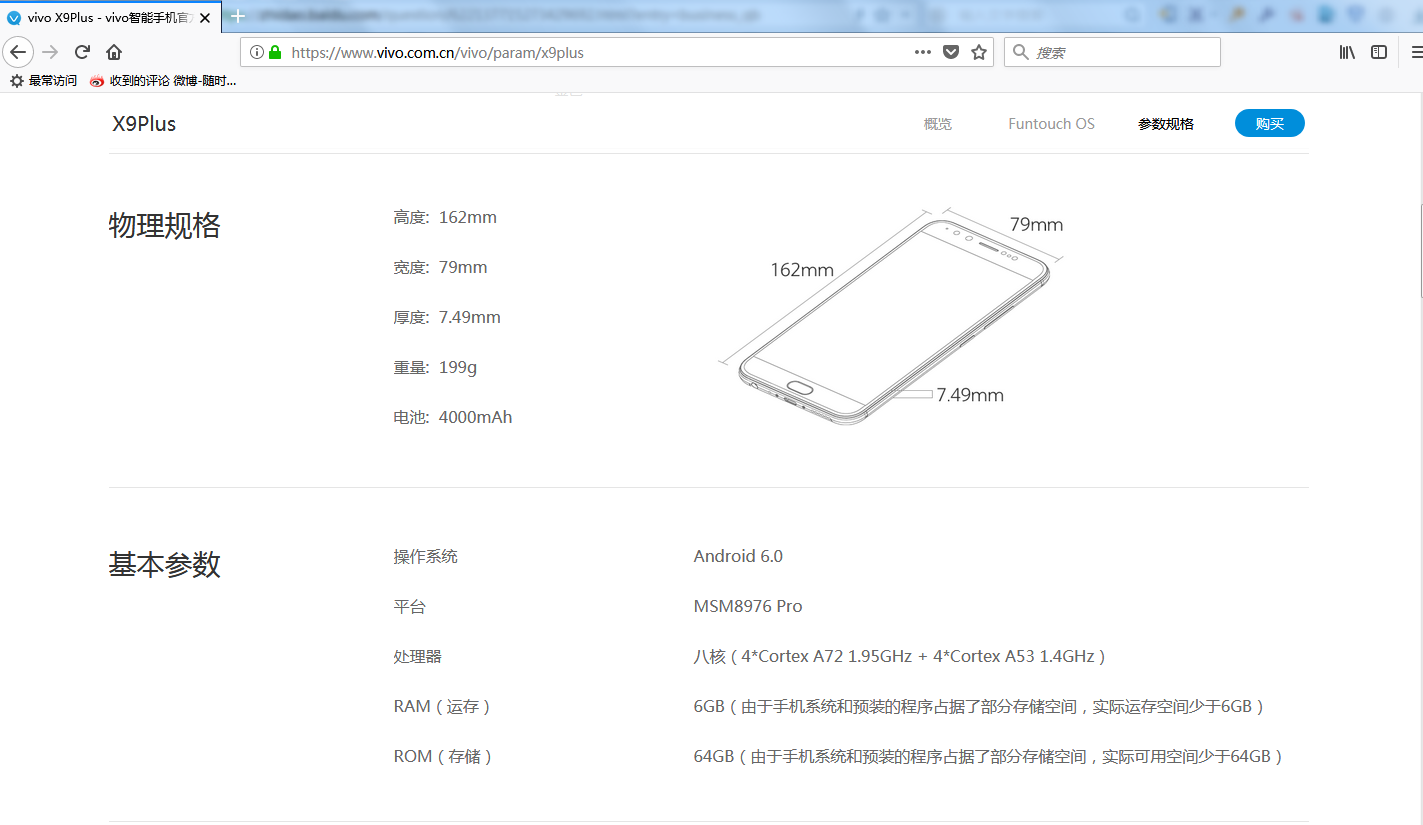Viewport: 1423px width, 825px height.
Task: Click the 平台 label
Action: coord(409,606)
